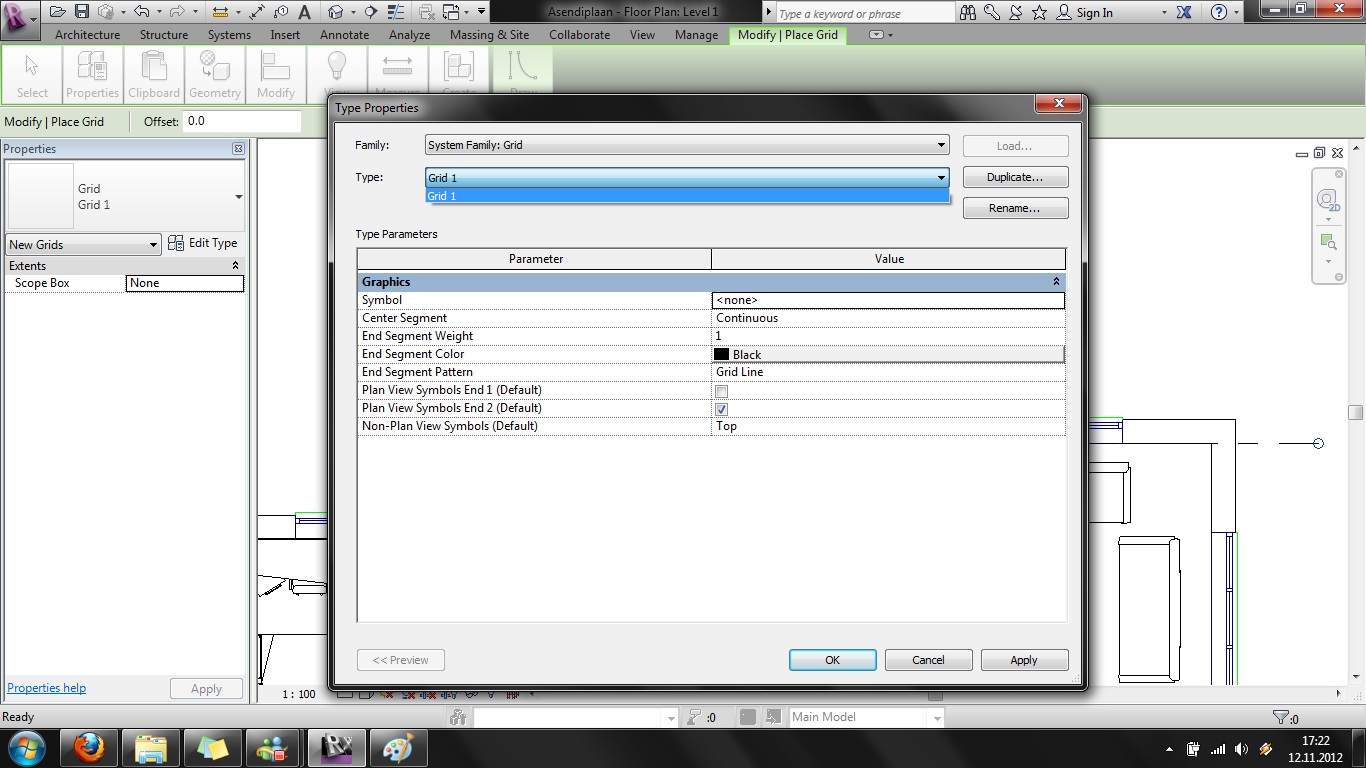Collapse the Extents section in Properties
1366x768 pixels.
click(x=235, y=266)
